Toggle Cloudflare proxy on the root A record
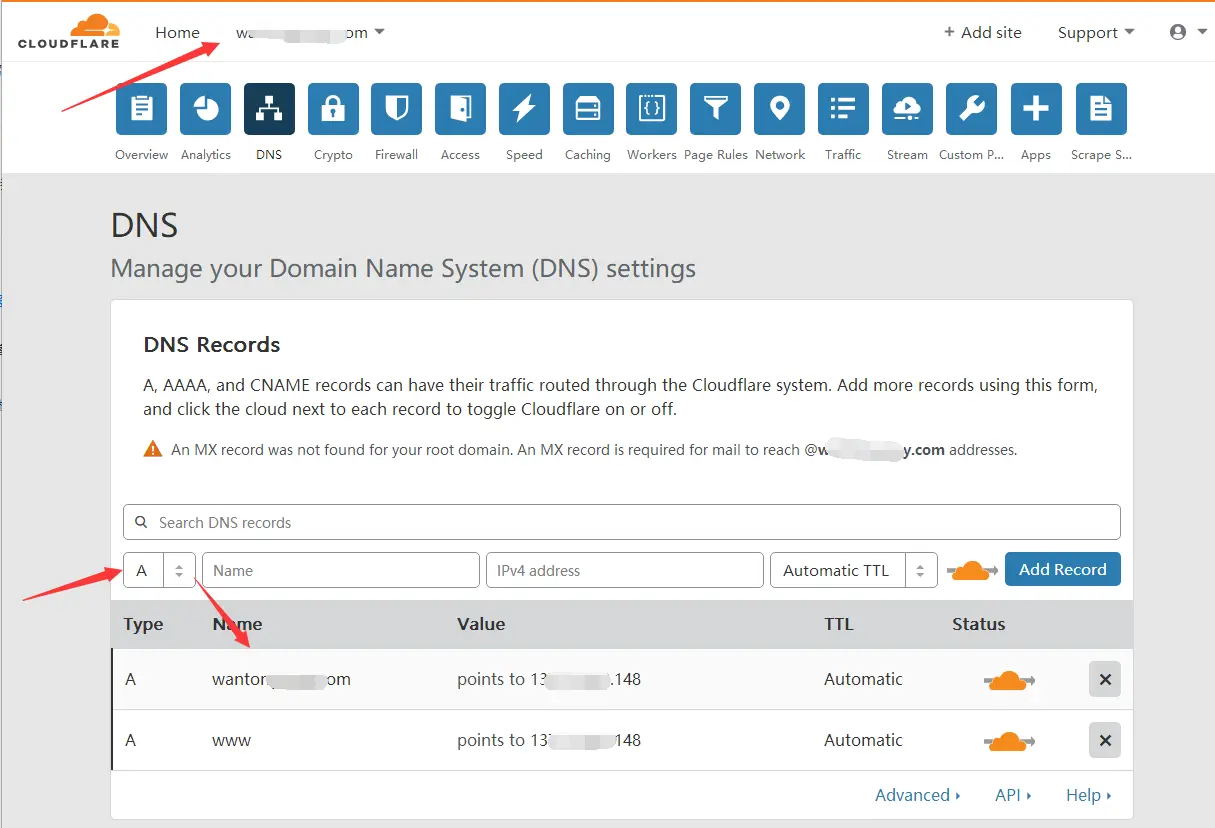The height and width of the screenshot is (828, 1215). tap(1009, 679)
